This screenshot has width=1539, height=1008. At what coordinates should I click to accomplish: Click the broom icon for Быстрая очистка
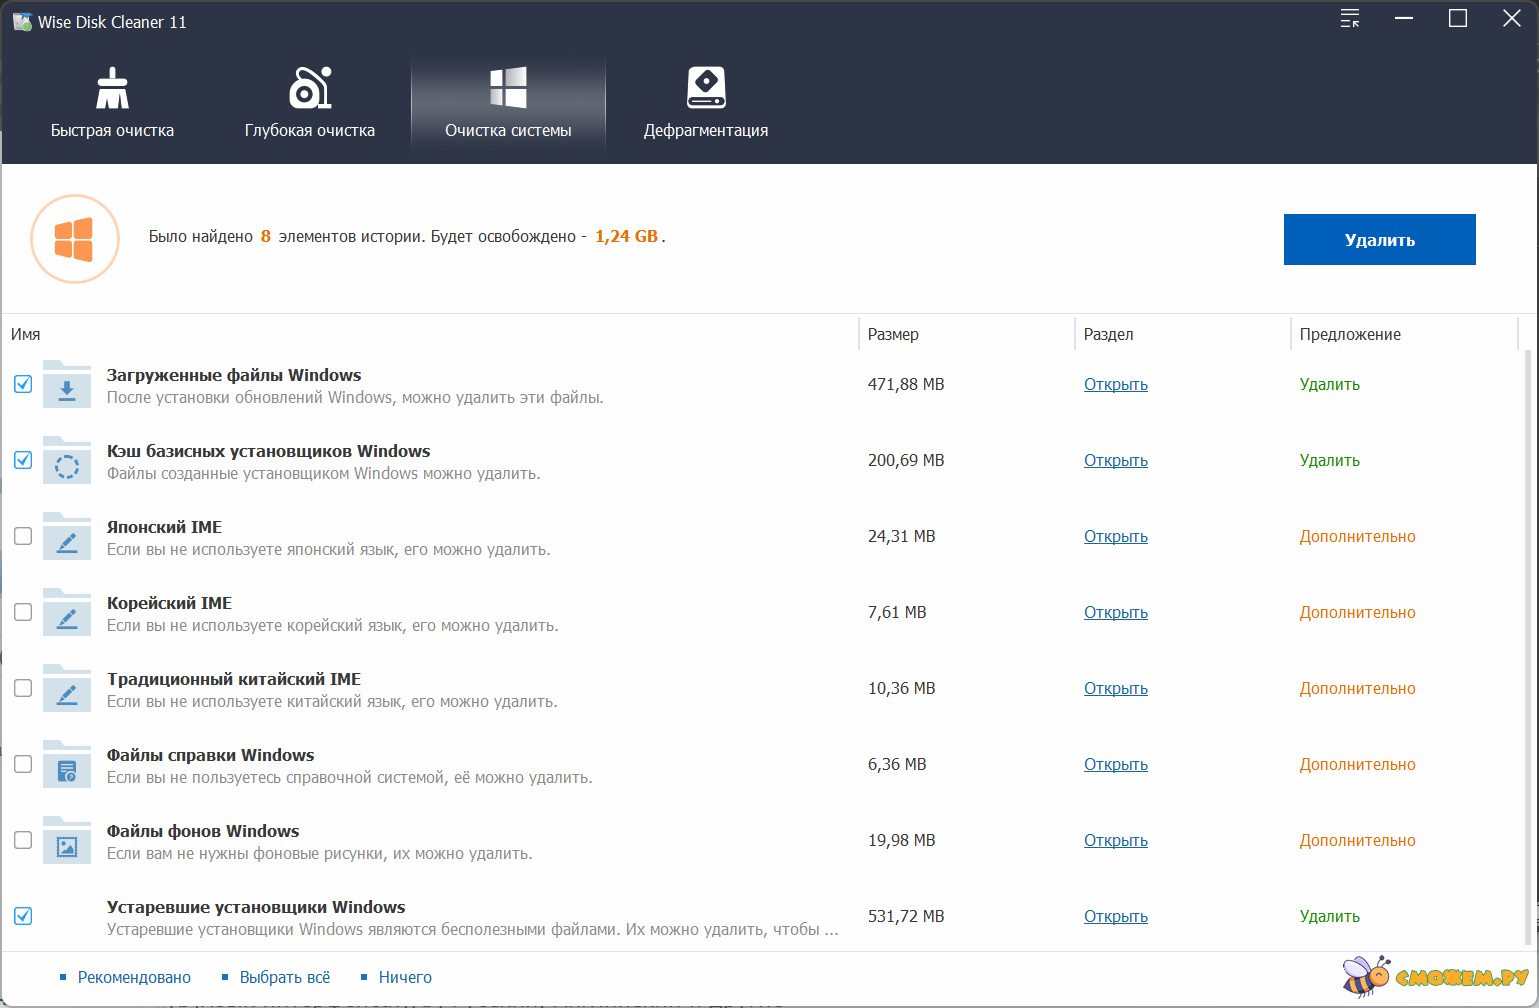pos(112,88)
